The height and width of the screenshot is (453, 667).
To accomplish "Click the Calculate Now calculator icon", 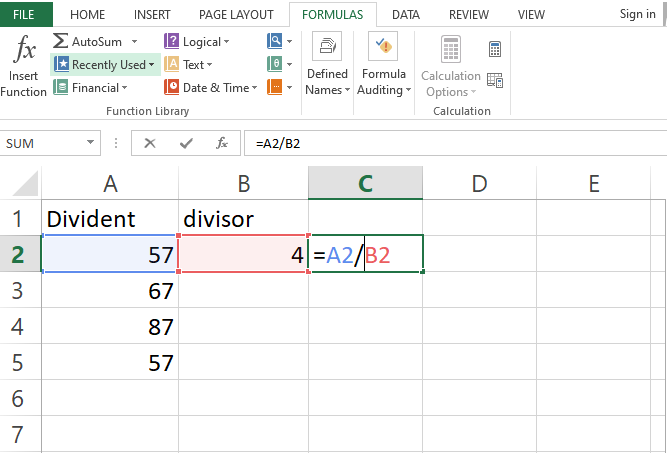I will tap(495, 49).
